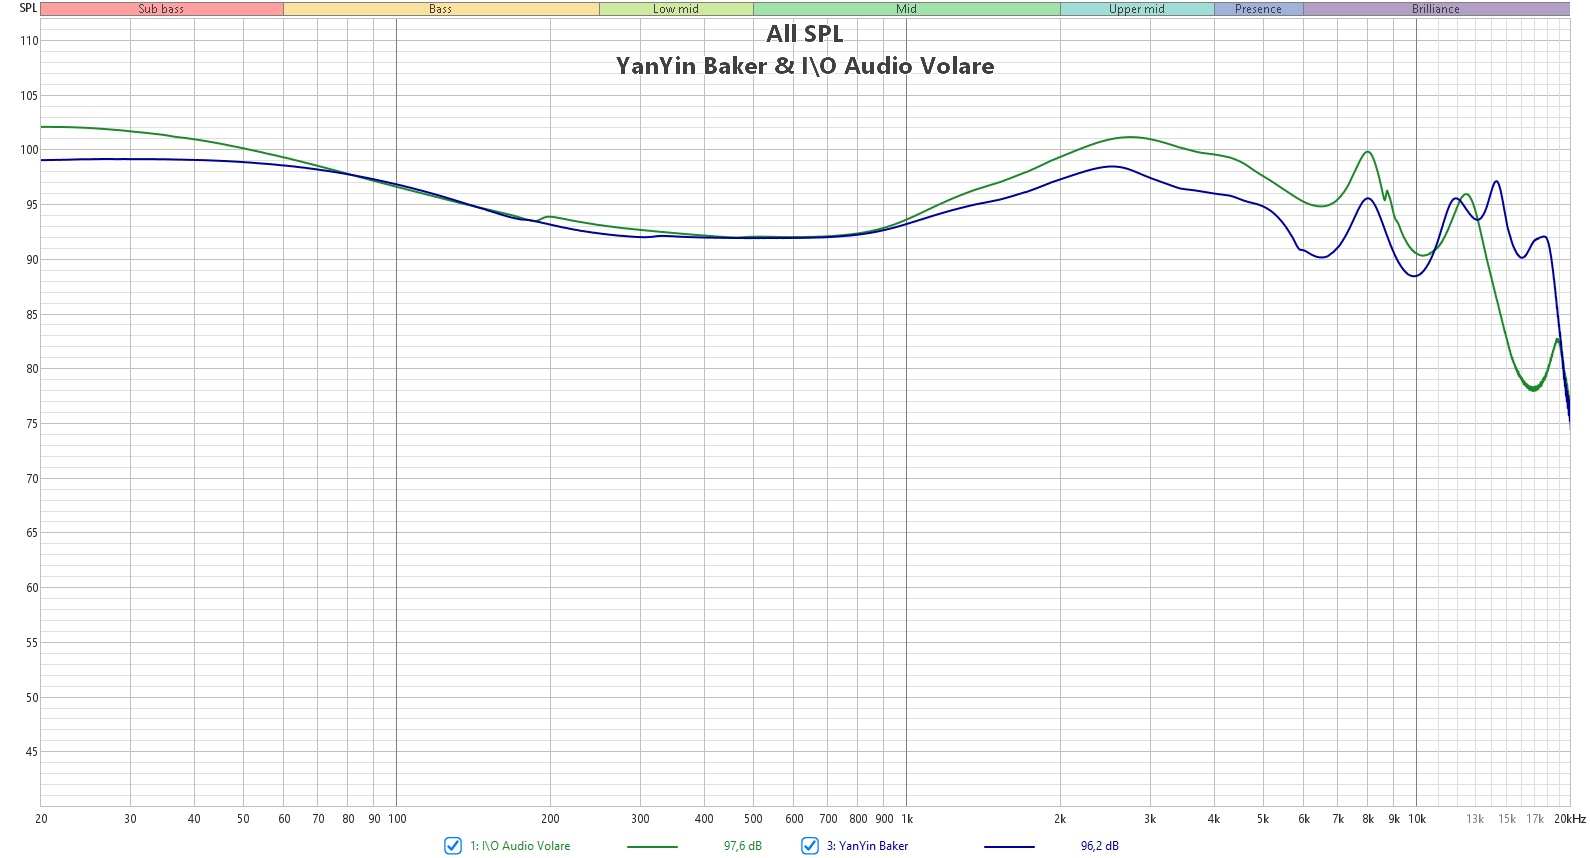Image resolution: width=1590 pixels, height=858 pixels.
Task: Click the 96,2 dB legend value
Action: pos(1100,846)
